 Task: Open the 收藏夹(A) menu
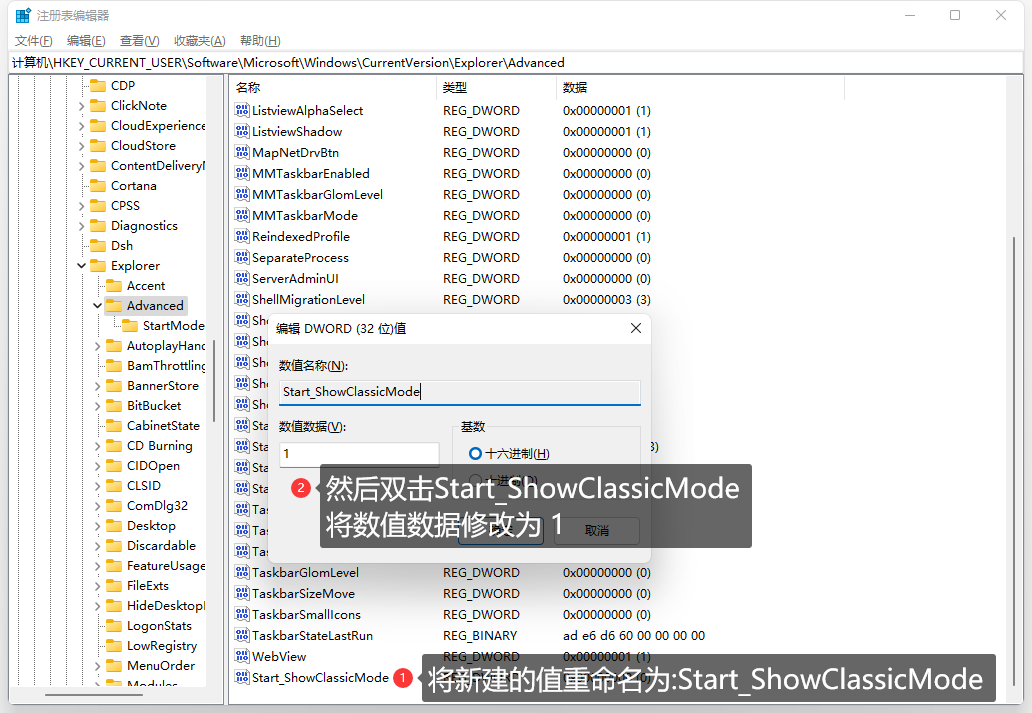(199, 41)
